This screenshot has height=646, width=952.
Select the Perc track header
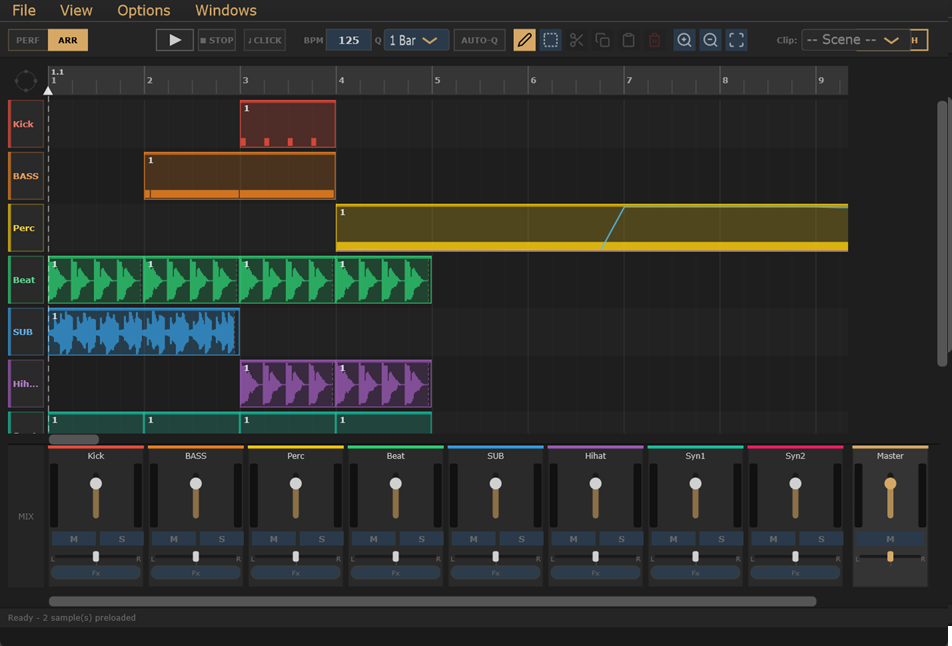26,228
